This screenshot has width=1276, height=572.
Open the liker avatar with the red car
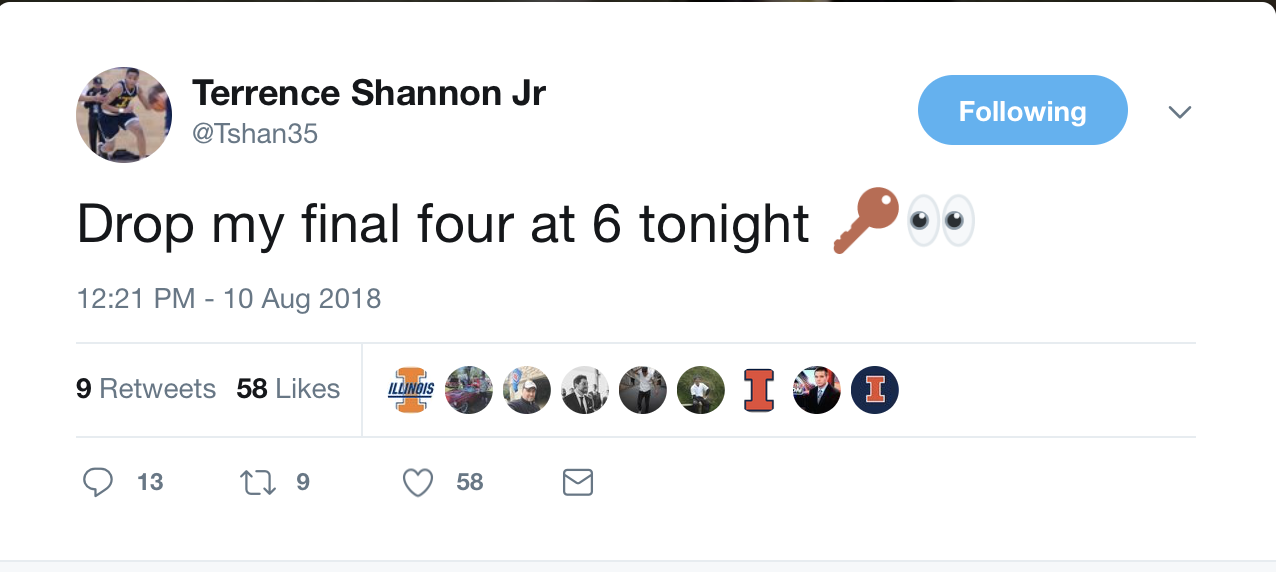469,390
